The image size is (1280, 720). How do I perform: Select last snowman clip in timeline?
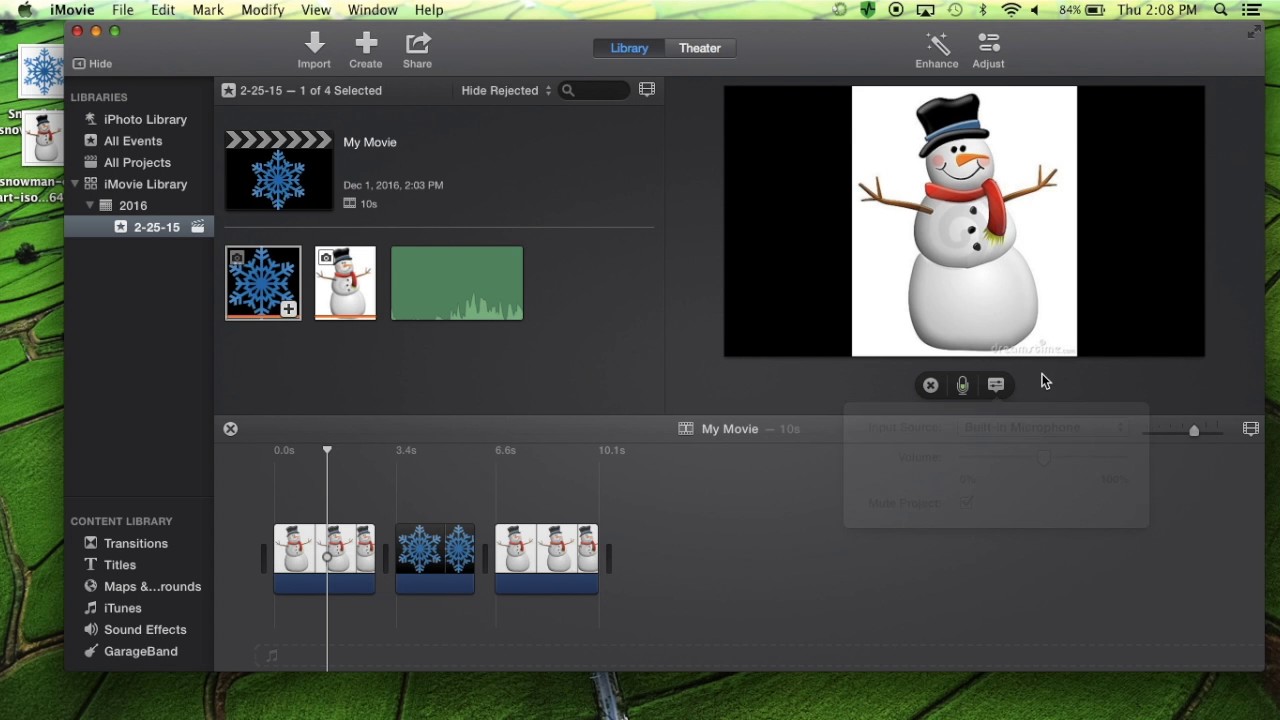pos(546,559)
